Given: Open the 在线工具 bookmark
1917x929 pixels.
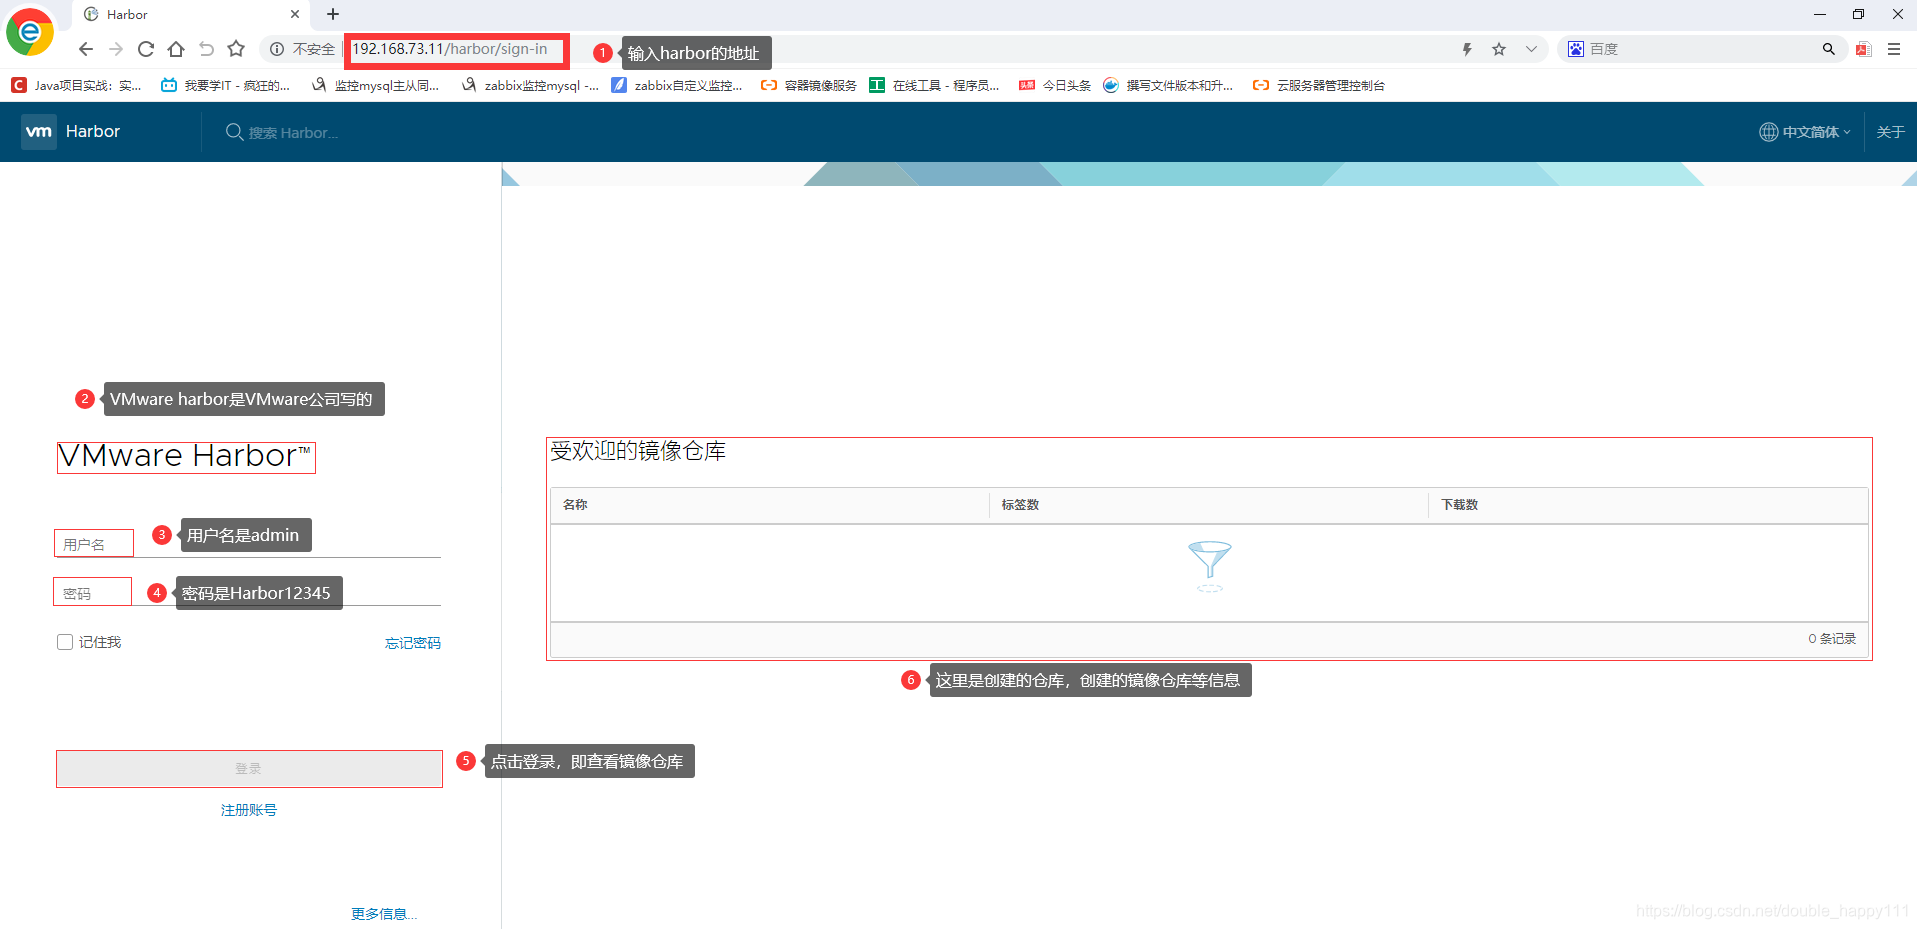Looking at the screenshot, I should pyautogui.click(x=935, y=86).
